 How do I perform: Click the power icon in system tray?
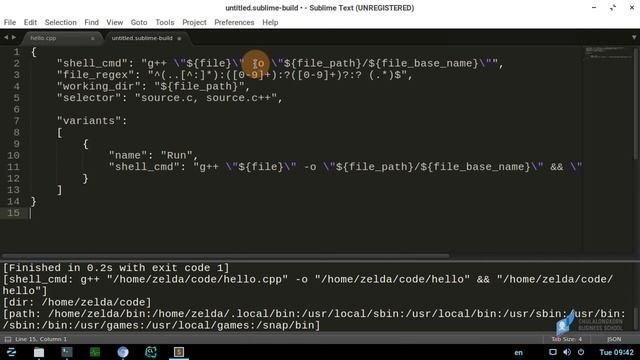pos(581,352)
